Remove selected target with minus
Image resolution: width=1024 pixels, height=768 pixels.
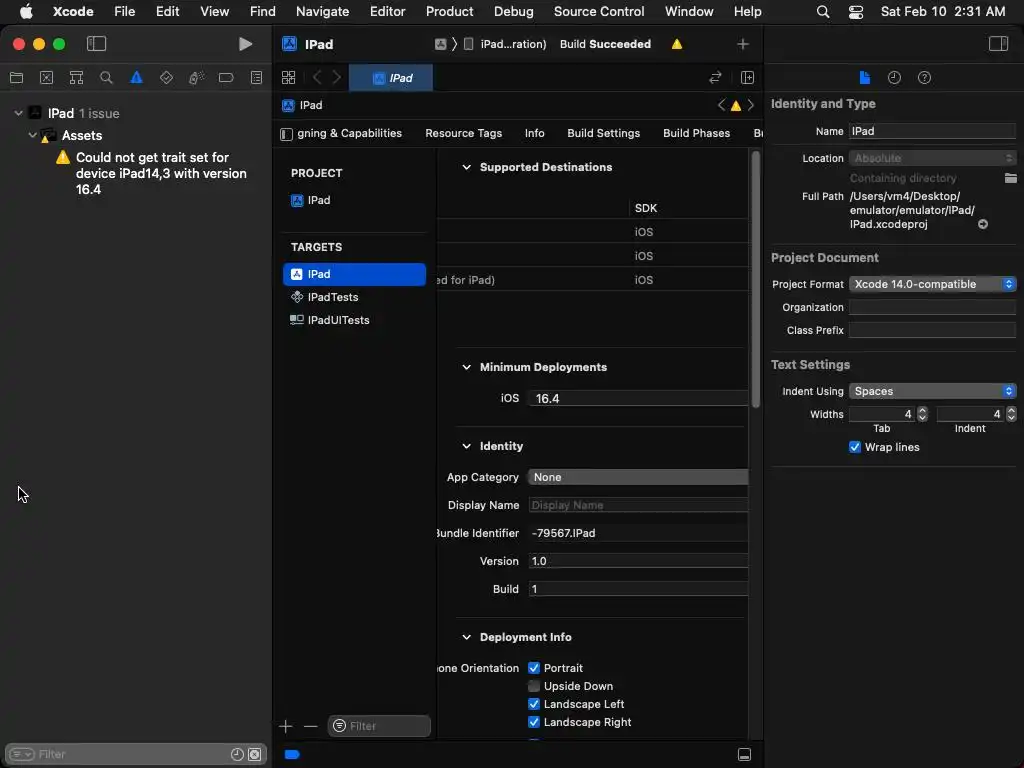[310, 726]
